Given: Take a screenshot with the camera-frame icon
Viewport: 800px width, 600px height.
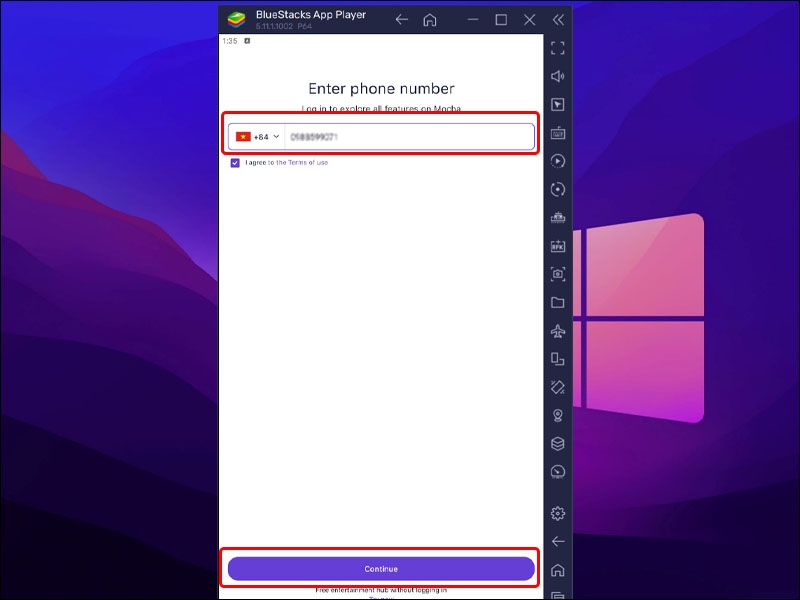Looking at the screenshot, I should click(x=558, y=274).
